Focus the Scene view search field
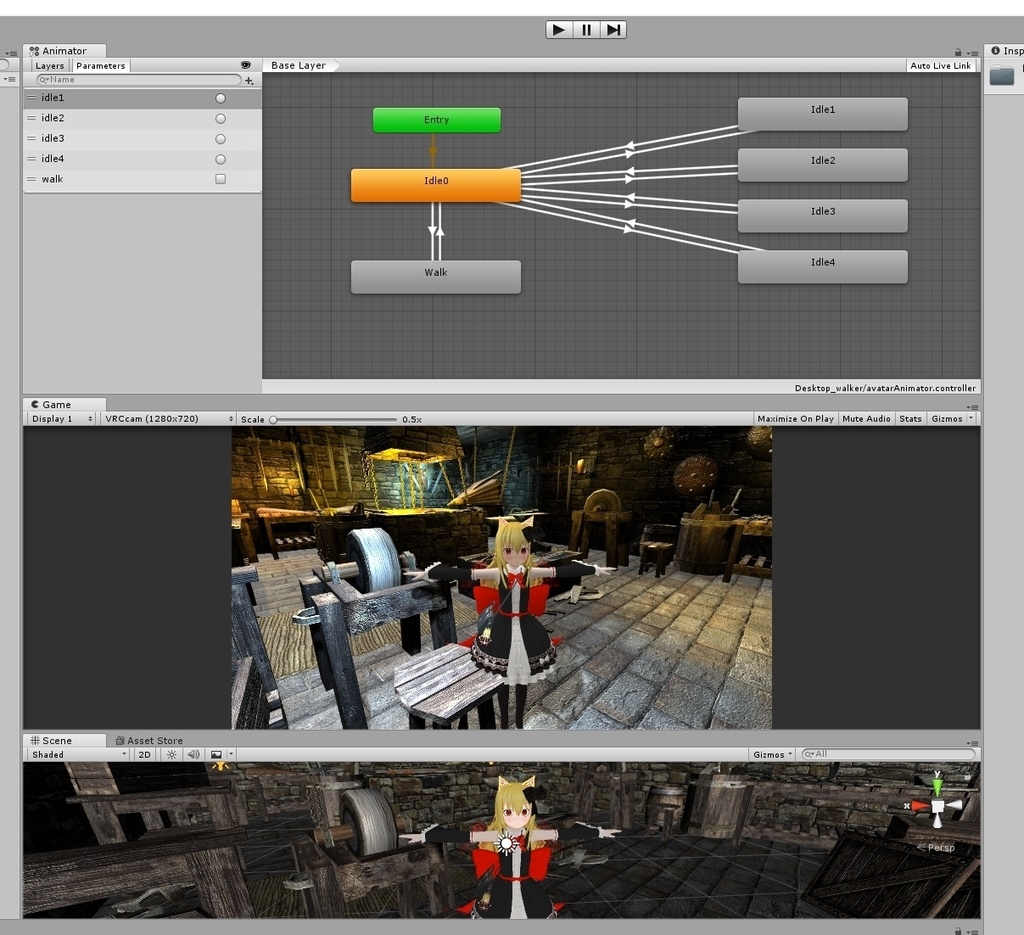The width and height of the screenshot is (1024, 935). pos(888,754)
